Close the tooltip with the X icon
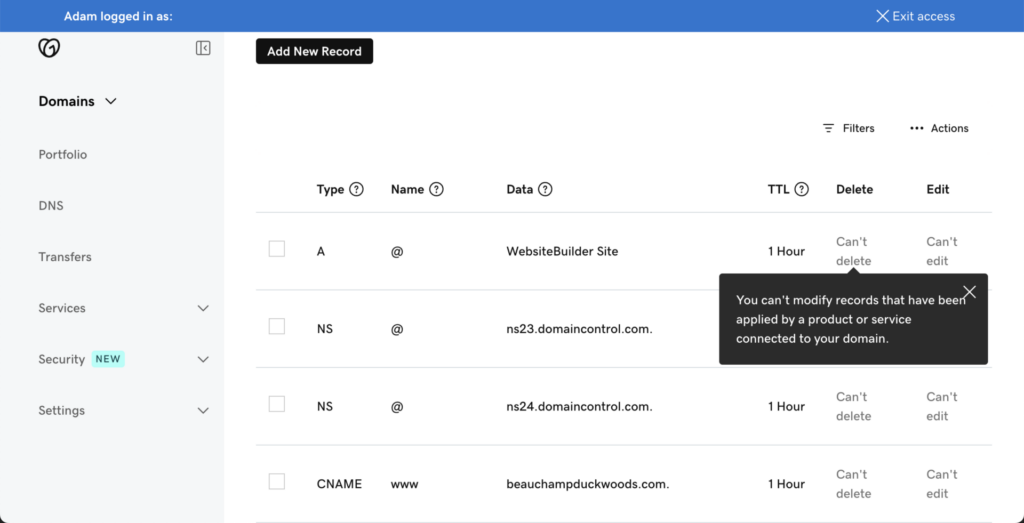 970,292
